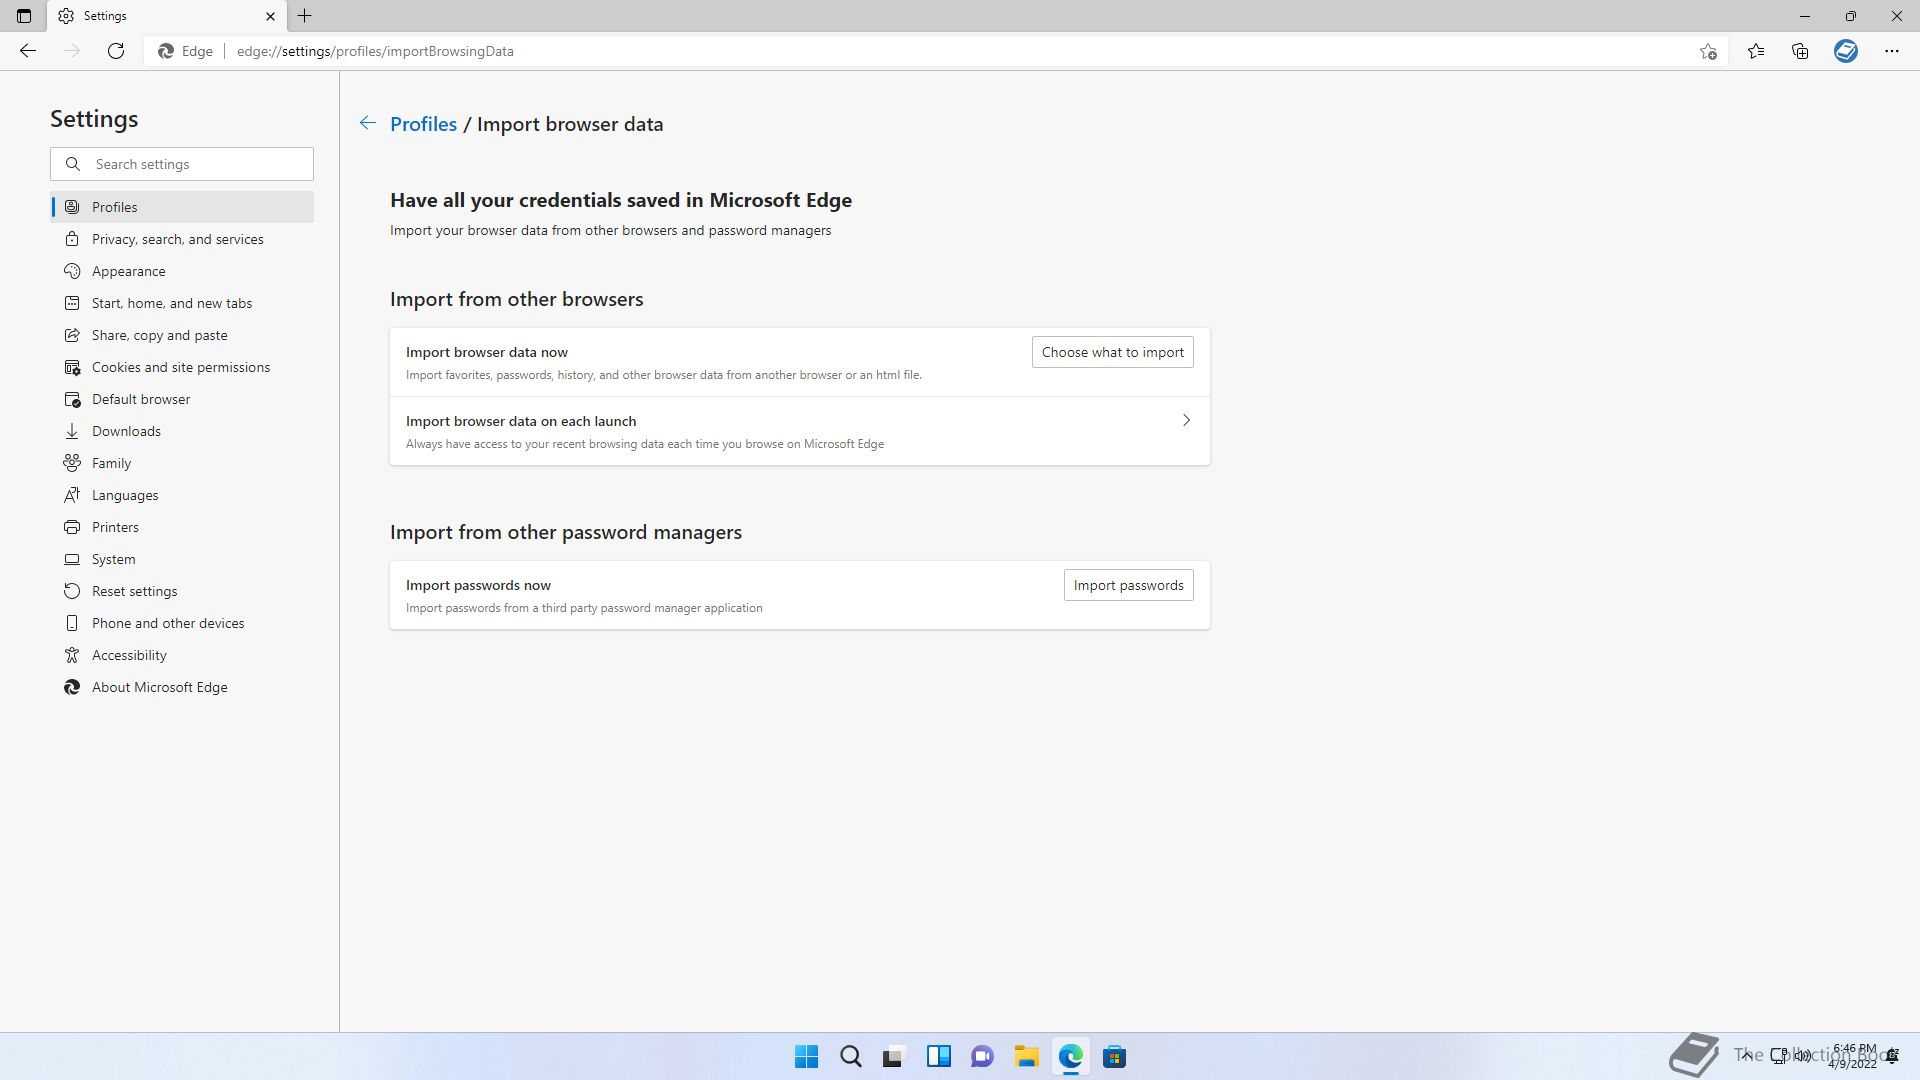The image size is (1920, 1080).
Task: Close the Settings tab
Action: pos(270,16)
